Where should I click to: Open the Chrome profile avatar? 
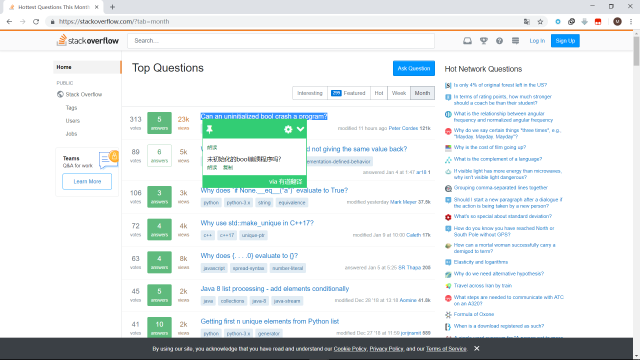click(617, 22)
